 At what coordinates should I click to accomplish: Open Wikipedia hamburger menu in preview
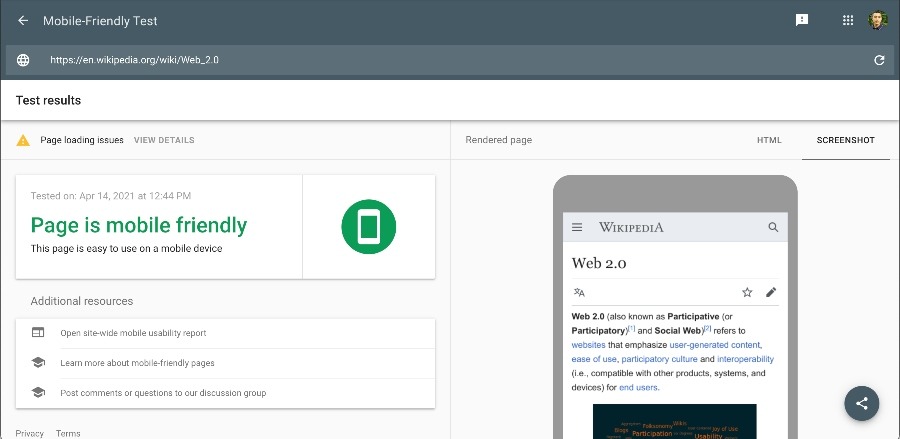pyautogui.click(x=577, y=227)
